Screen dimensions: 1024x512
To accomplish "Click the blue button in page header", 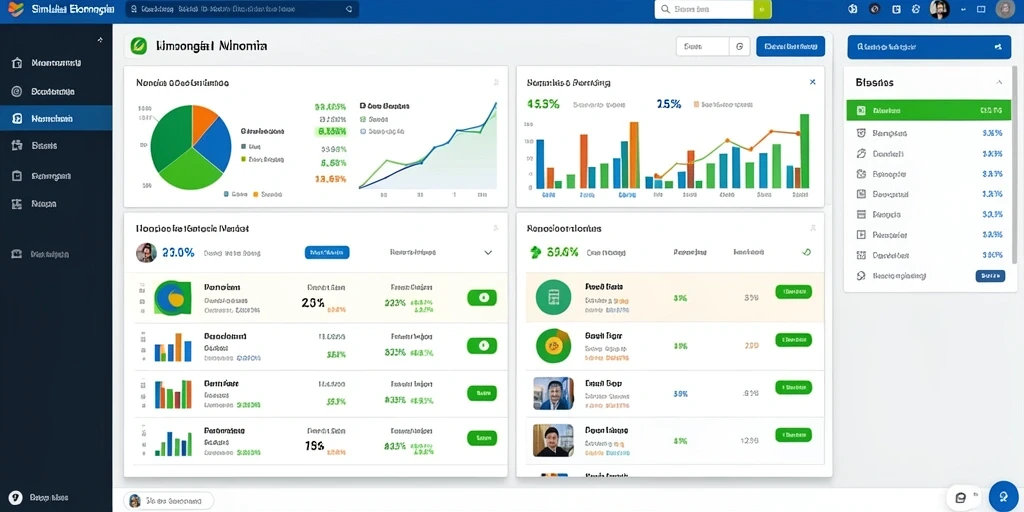I will [790, 46].
